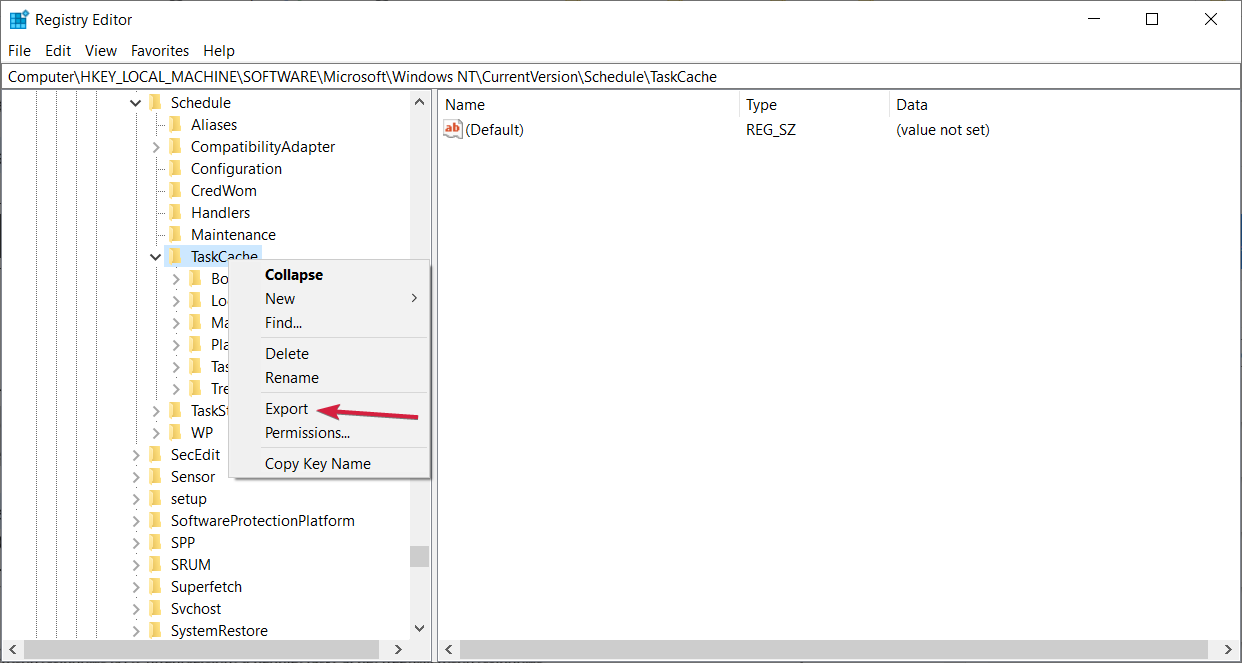Expand the Sensor key
The width and height of the screenshot is (1242, 663).
click(136, 477)
